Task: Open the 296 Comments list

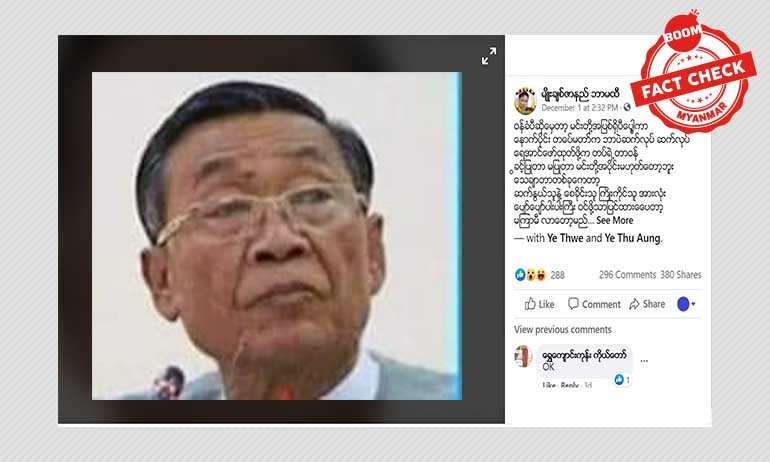Action: pyautogui.click(x=627, y=275)
